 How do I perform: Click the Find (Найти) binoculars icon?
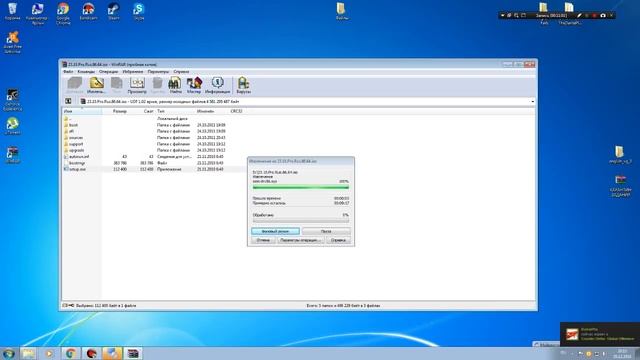click(x=175, y=85)
